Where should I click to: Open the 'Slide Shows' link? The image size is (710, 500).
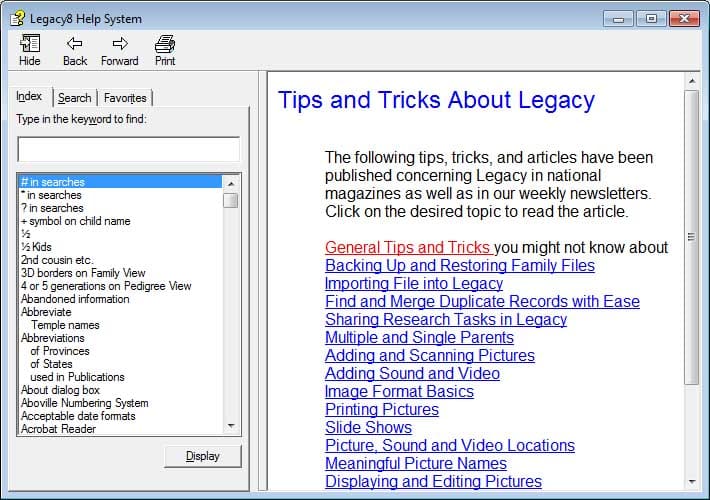pos(369,428)
